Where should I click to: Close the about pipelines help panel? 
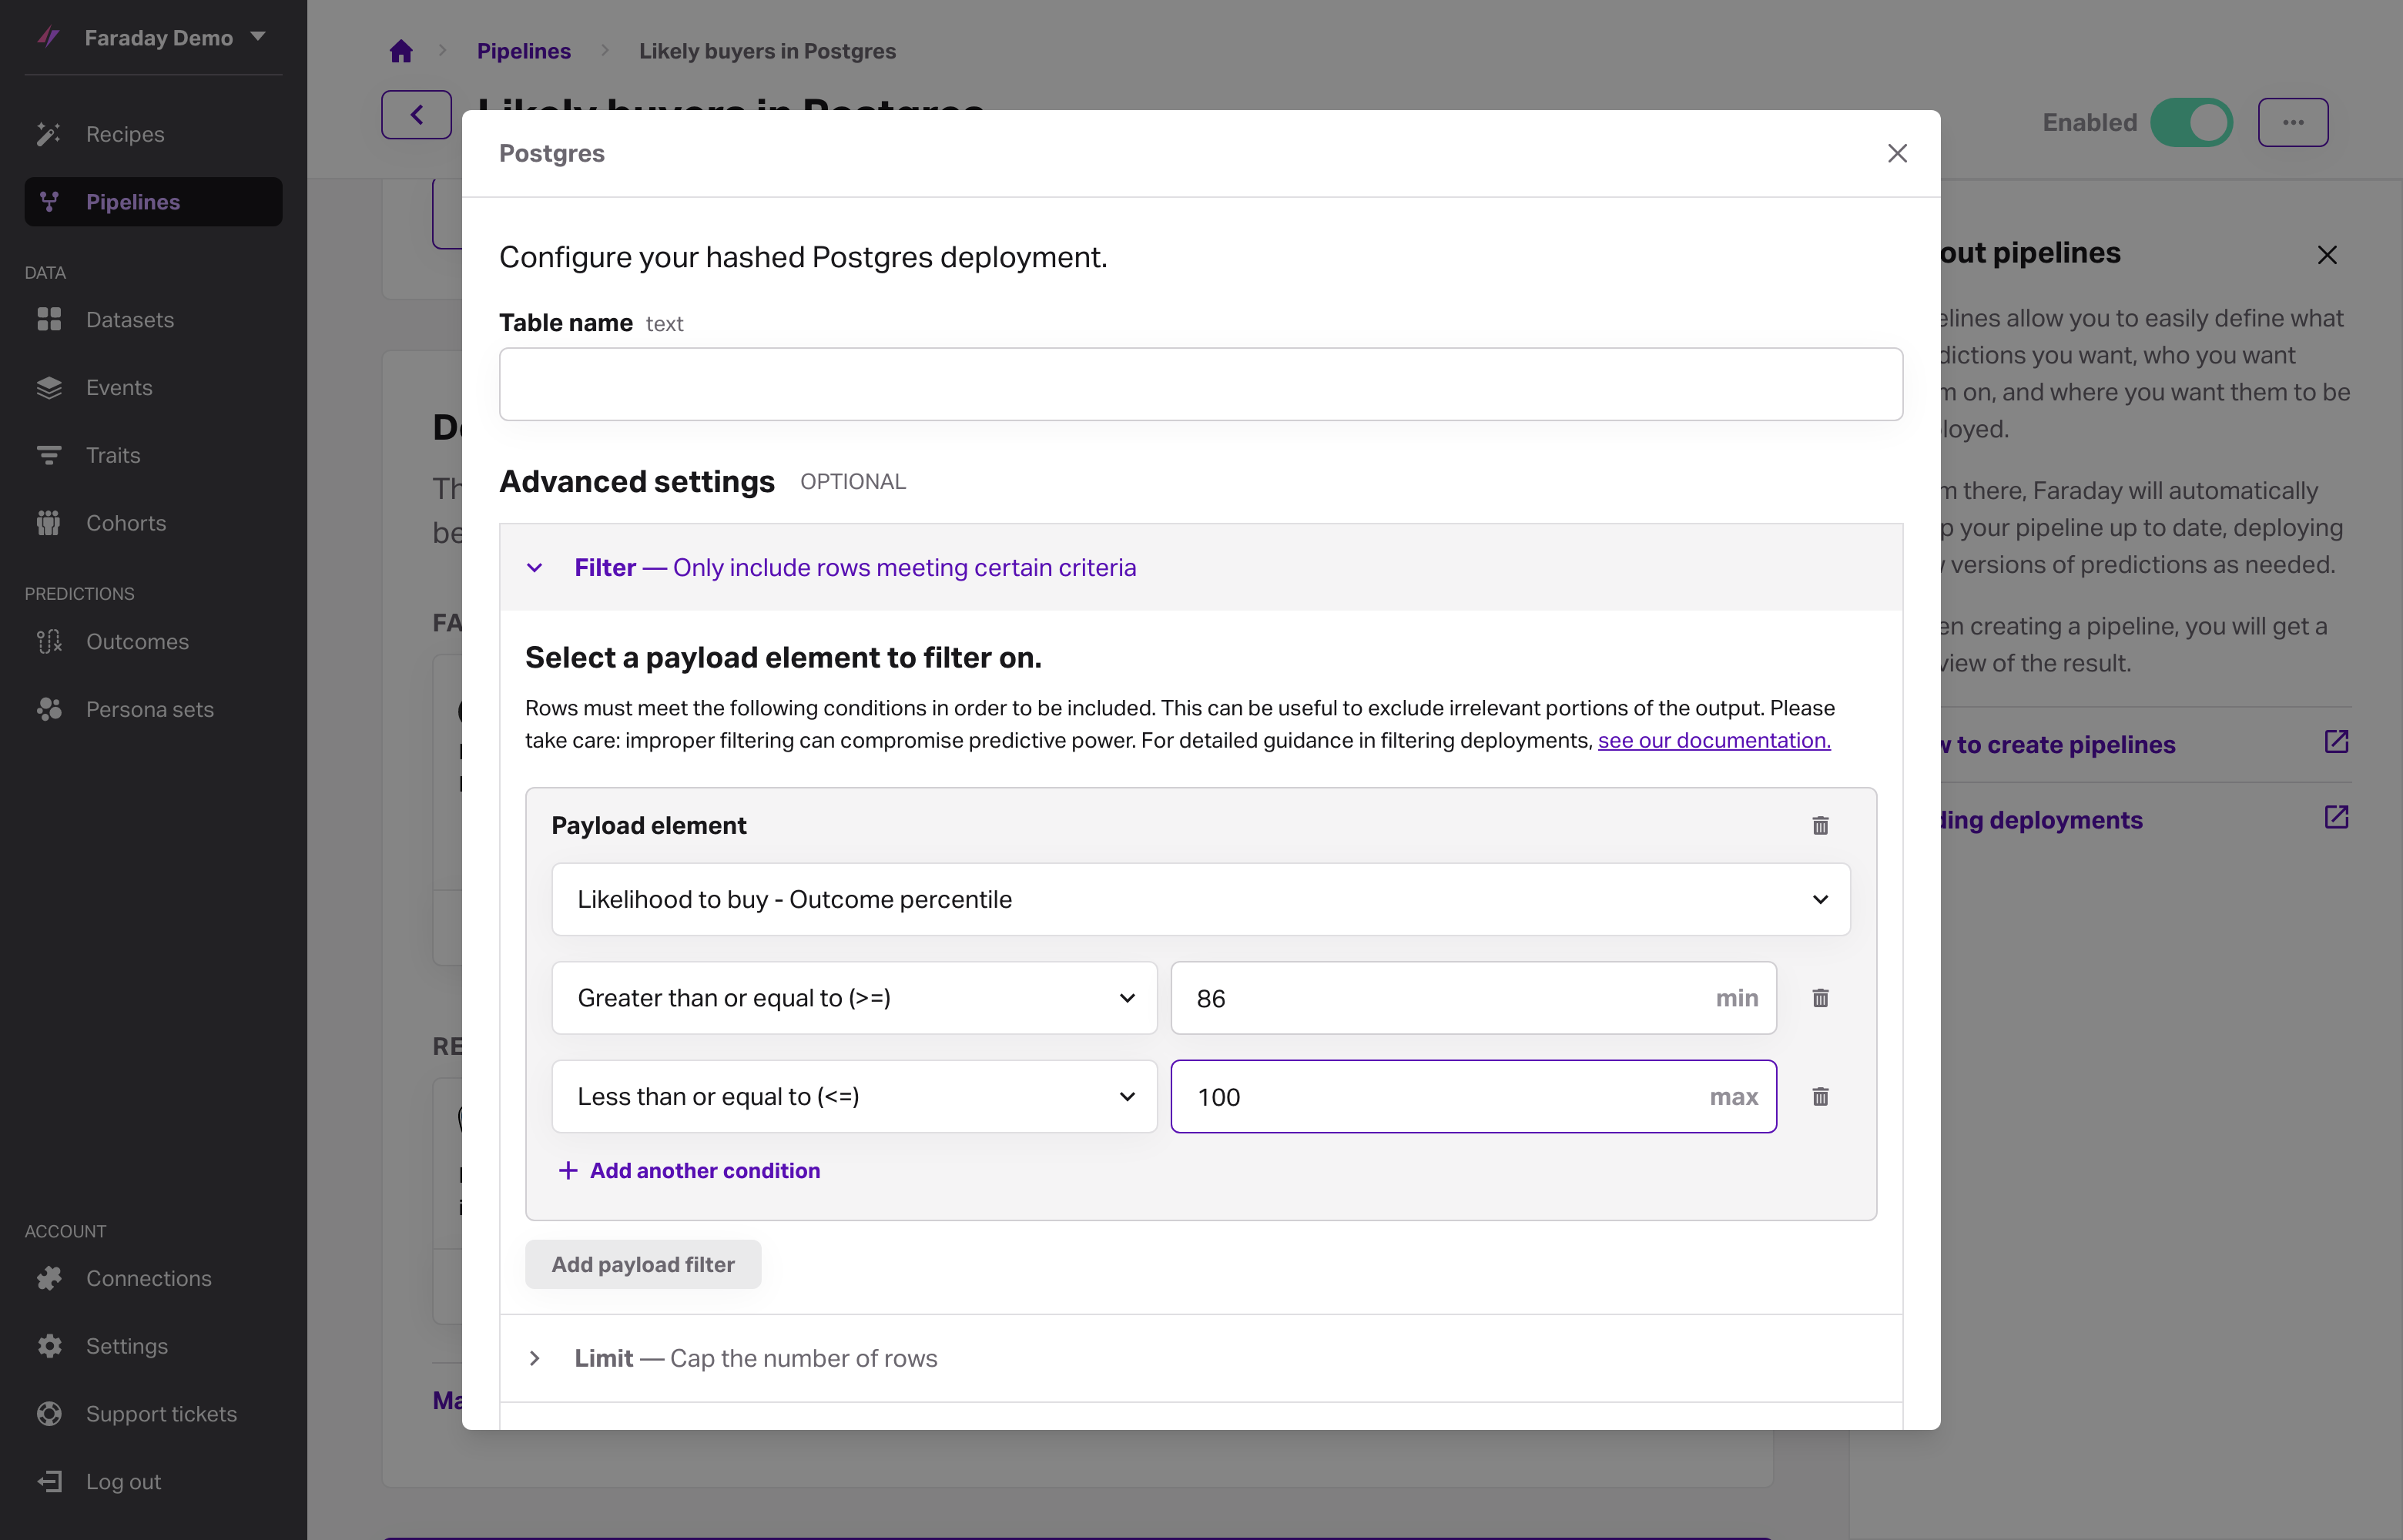click(2327, 255)
